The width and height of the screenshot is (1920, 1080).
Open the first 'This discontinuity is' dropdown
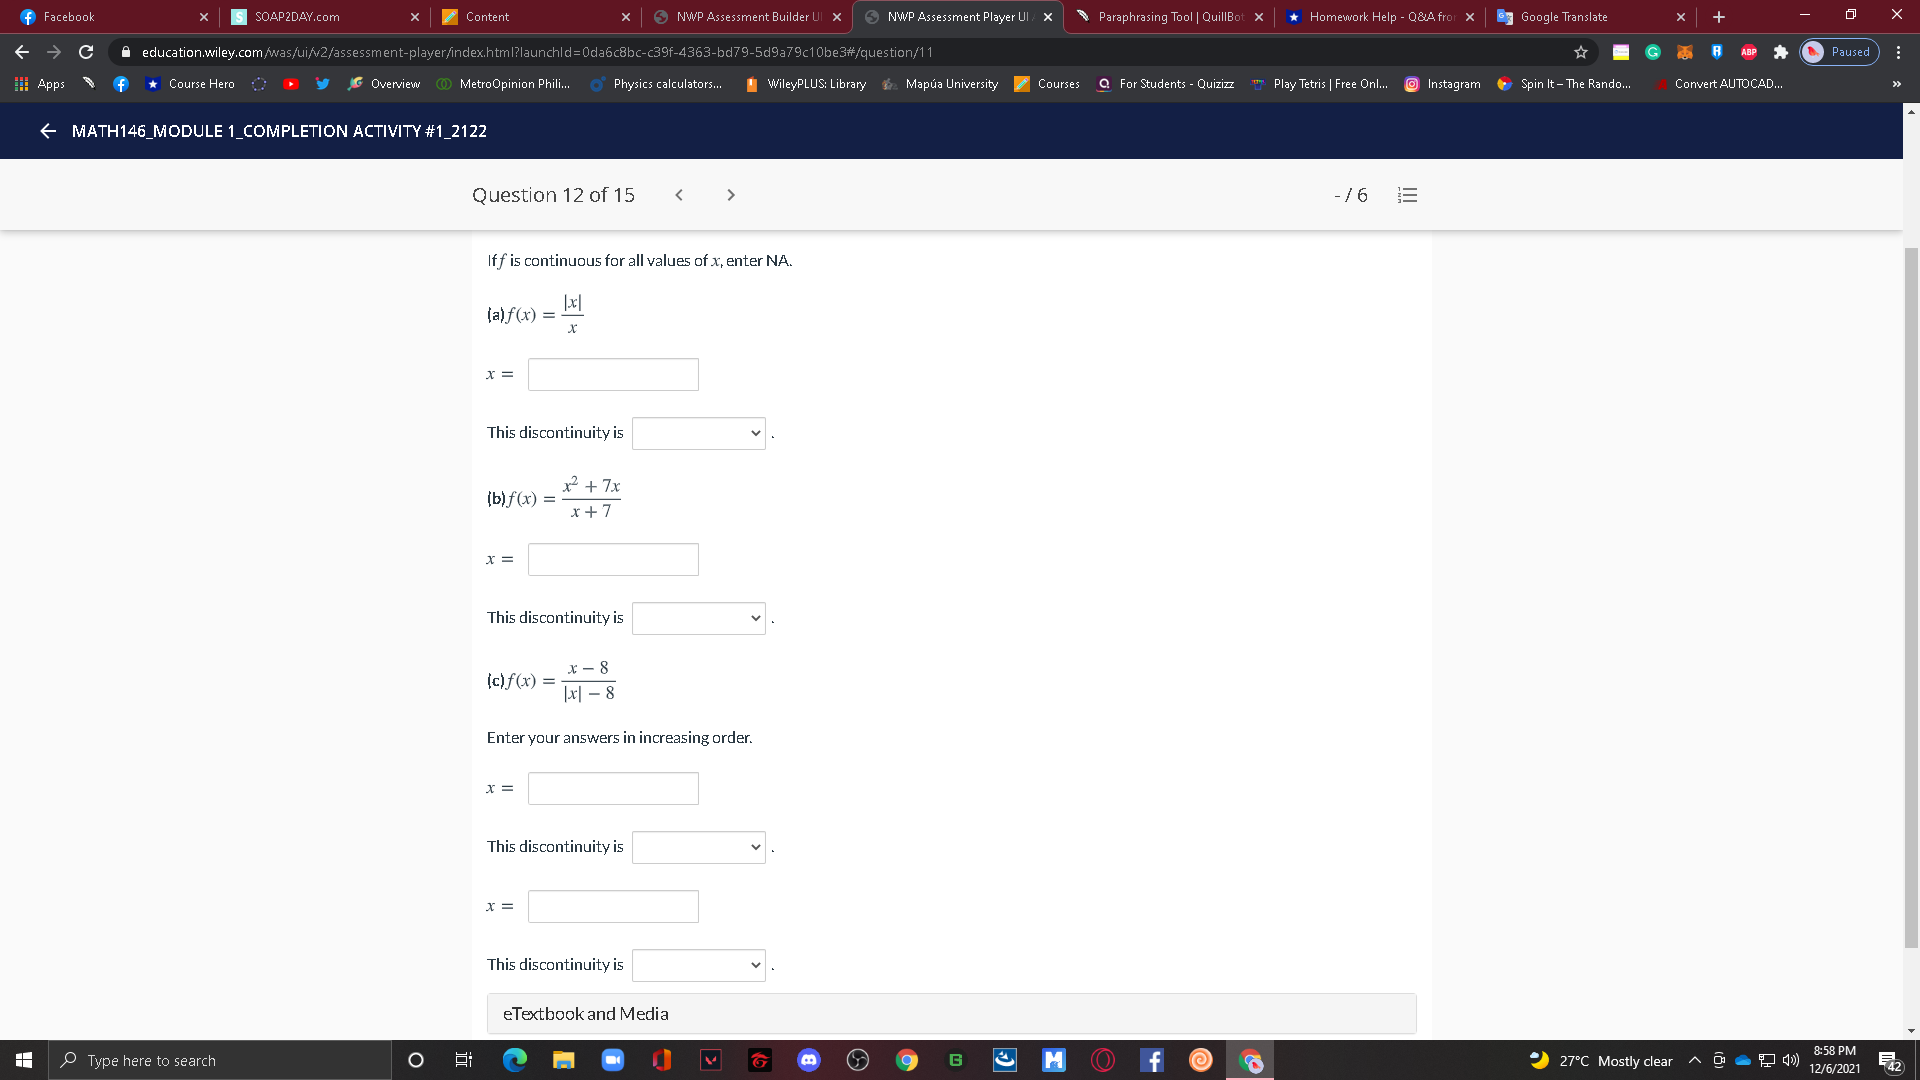pos(698,433)
